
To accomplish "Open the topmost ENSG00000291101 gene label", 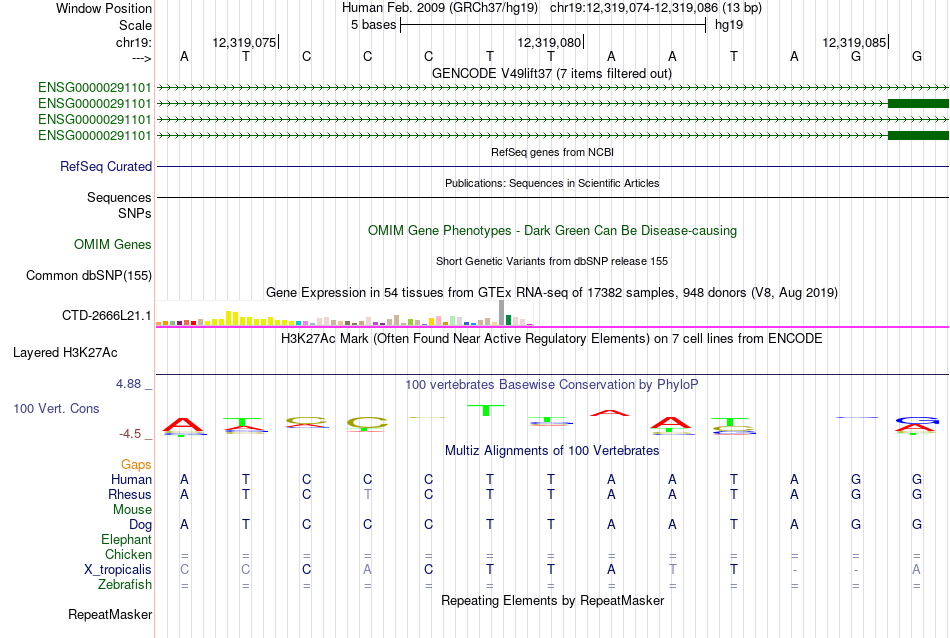I will click(95, 87).
